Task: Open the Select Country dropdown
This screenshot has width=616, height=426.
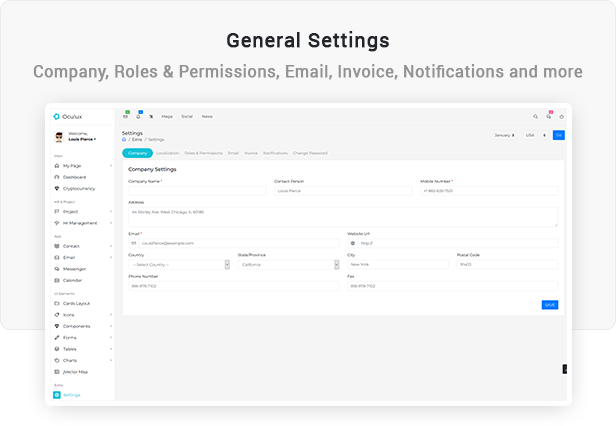Action: click(x=179, y=265)
